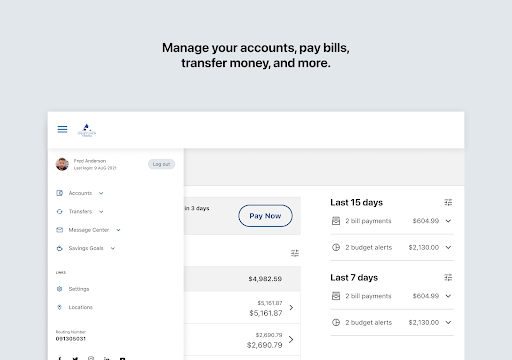Expand the Transfers menu chevron

pyautogui.click(x=101, y=211)
